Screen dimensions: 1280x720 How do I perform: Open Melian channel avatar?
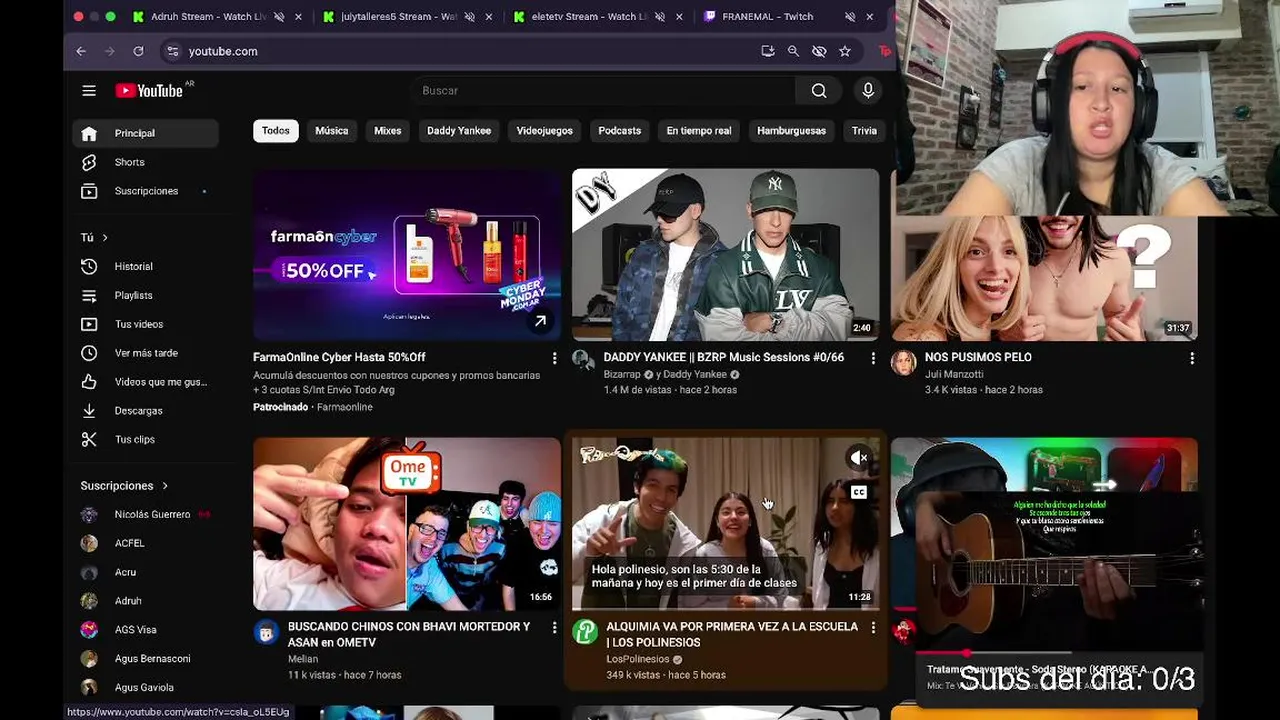(x=266, y=631)
